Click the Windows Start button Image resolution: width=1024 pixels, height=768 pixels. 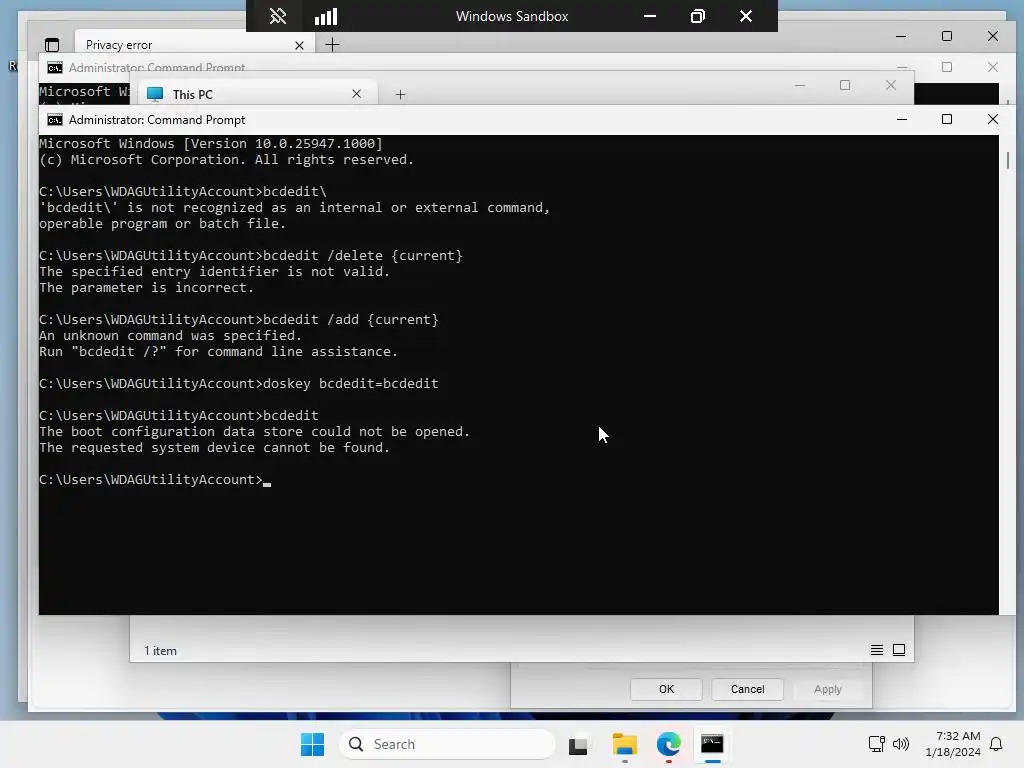(x=312, y=744)
